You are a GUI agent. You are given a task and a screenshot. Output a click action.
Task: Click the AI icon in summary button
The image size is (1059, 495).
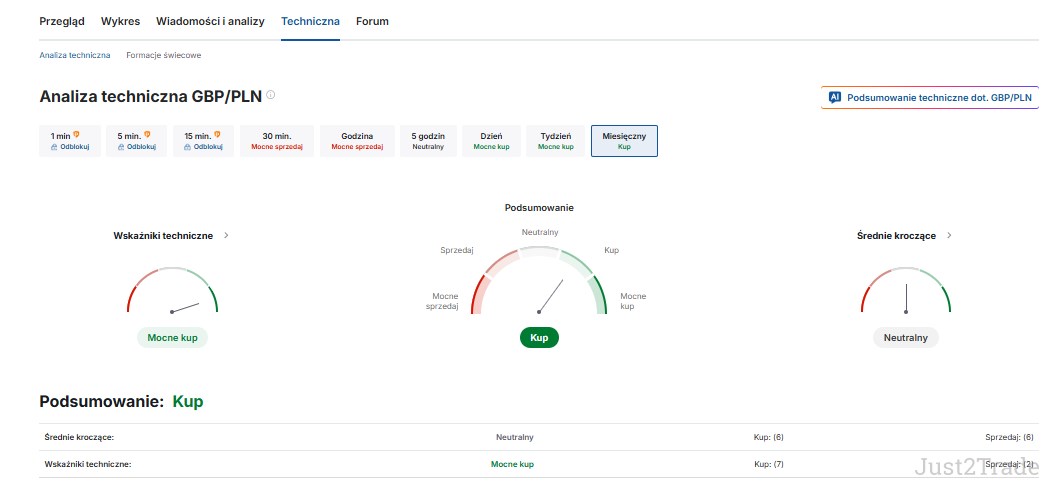[x=835, y=97]
